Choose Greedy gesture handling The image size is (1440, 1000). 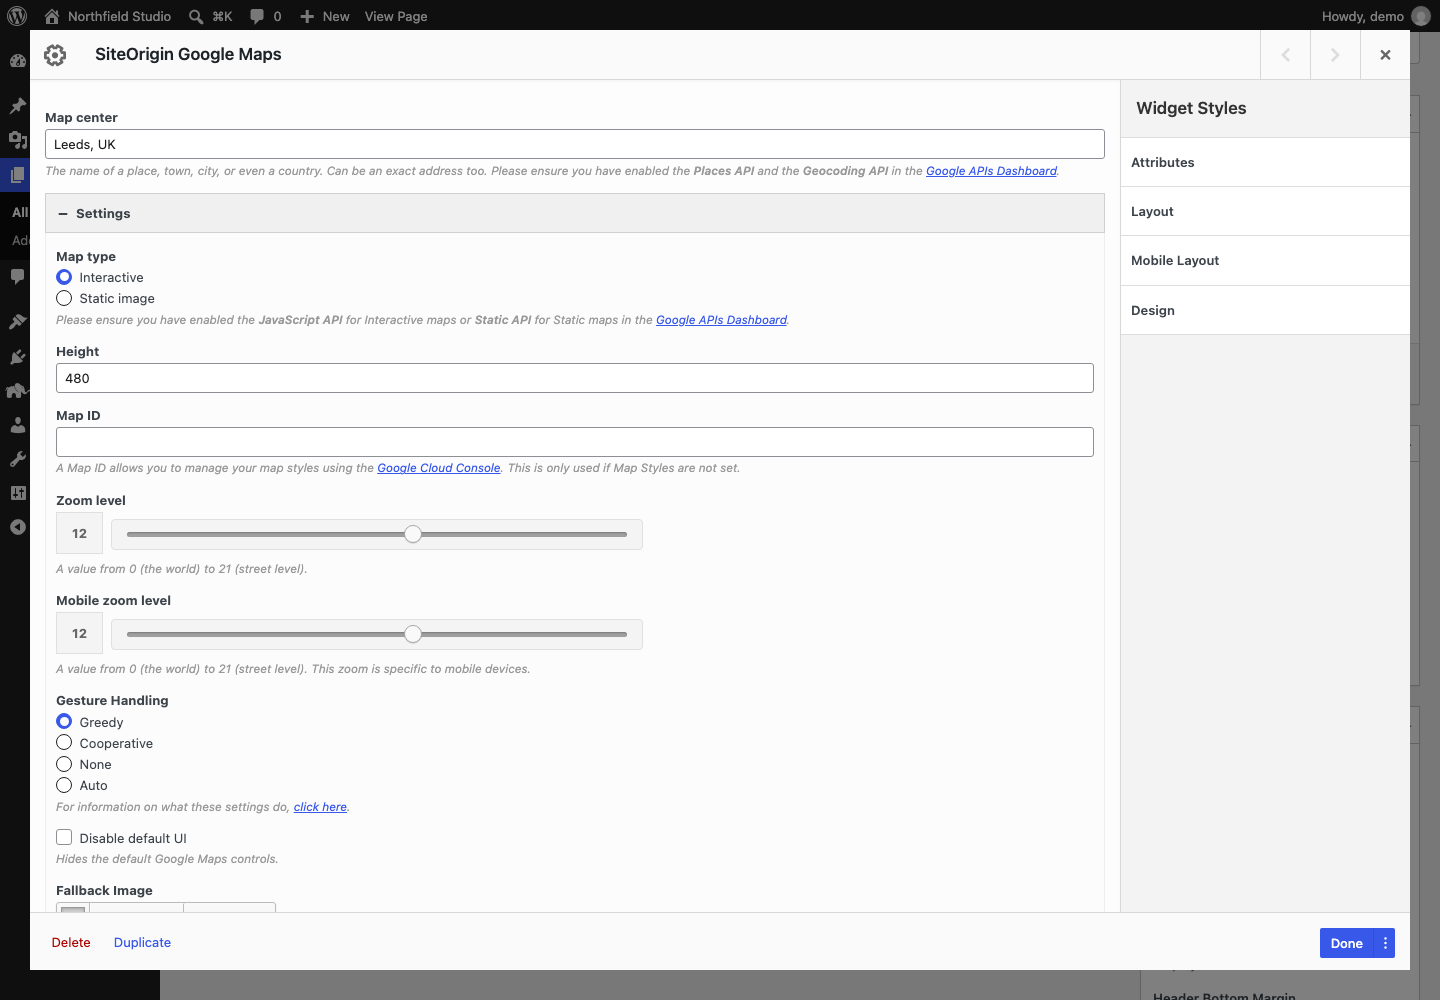pos(64,722)
